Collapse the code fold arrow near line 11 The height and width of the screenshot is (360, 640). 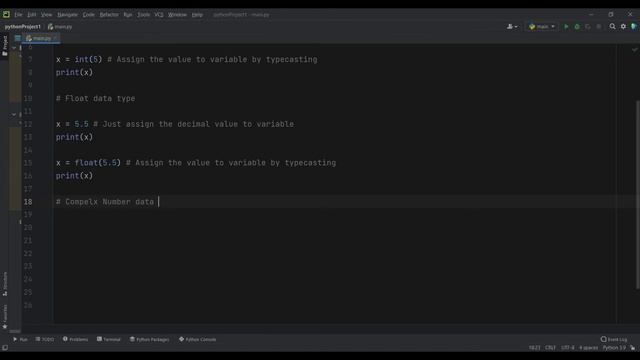click(14, 115)
